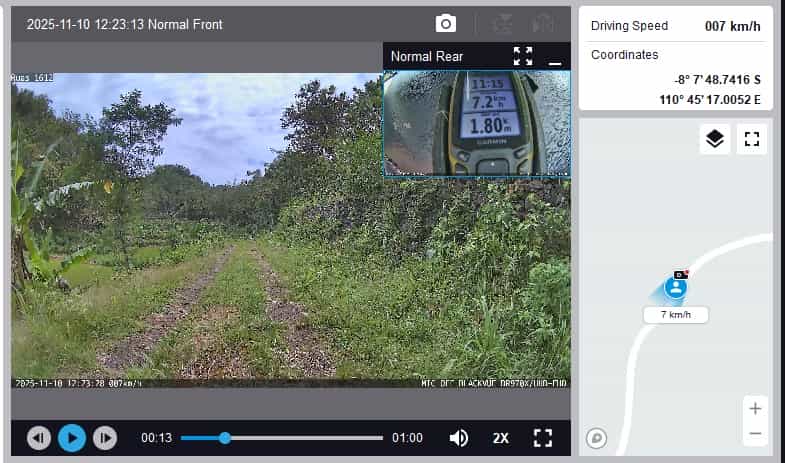Viewport: 786px width, 463px height.
Task: Expand the map to fullscreen
Action: click(x=752, y=139)
